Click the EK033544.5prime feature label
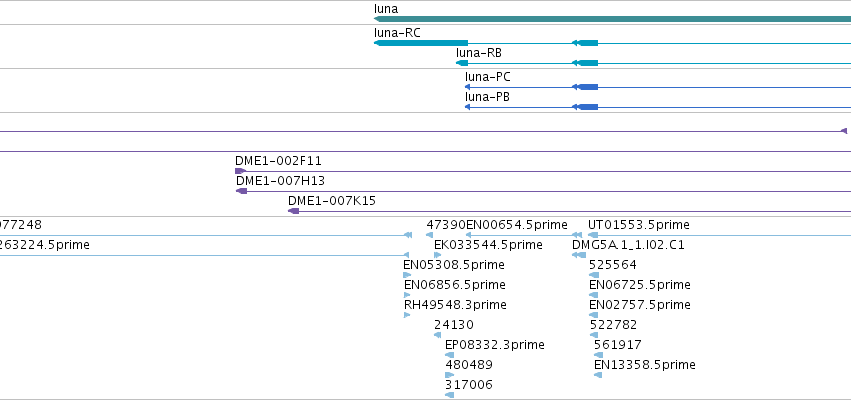This screenshot has height=400, width=851. click(x=488, y=245)
